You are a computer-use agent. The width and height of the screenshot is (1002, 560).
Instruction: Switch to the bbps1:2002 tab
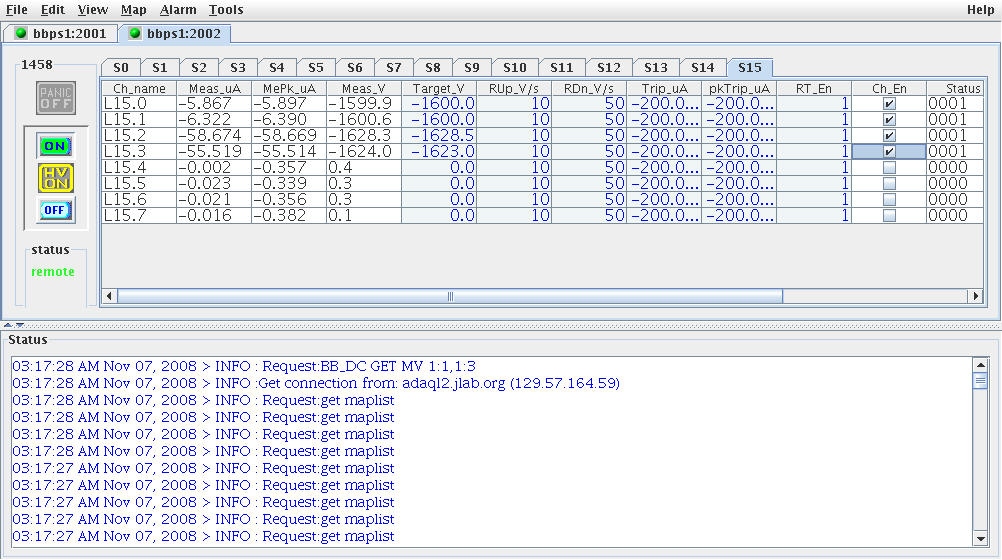[x=174, y=33]
